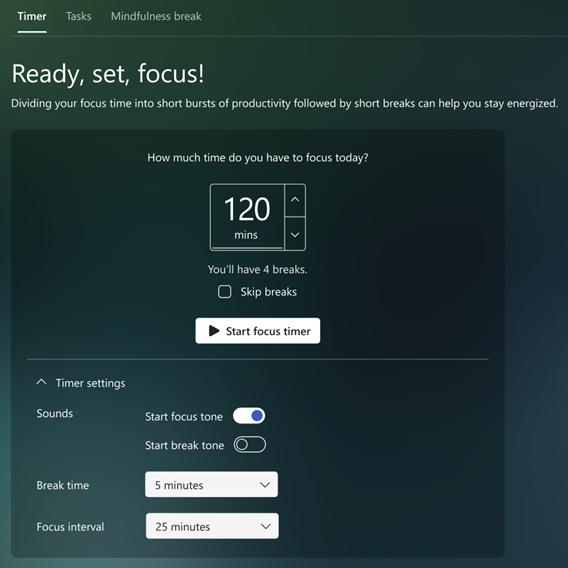Screen dimensions: 568x568
Task: Increase focus minutes with up arrow
Action: click(x=295, y=200)
